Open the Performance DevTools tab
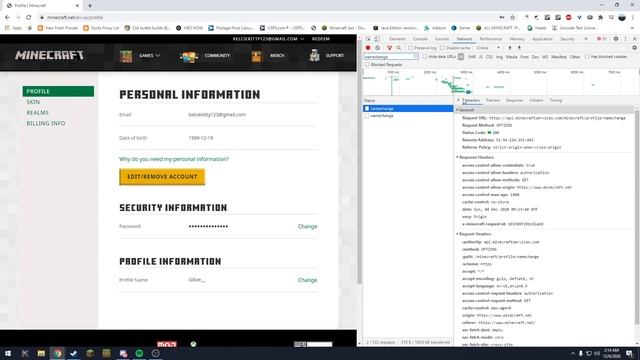 coord(491,39)
